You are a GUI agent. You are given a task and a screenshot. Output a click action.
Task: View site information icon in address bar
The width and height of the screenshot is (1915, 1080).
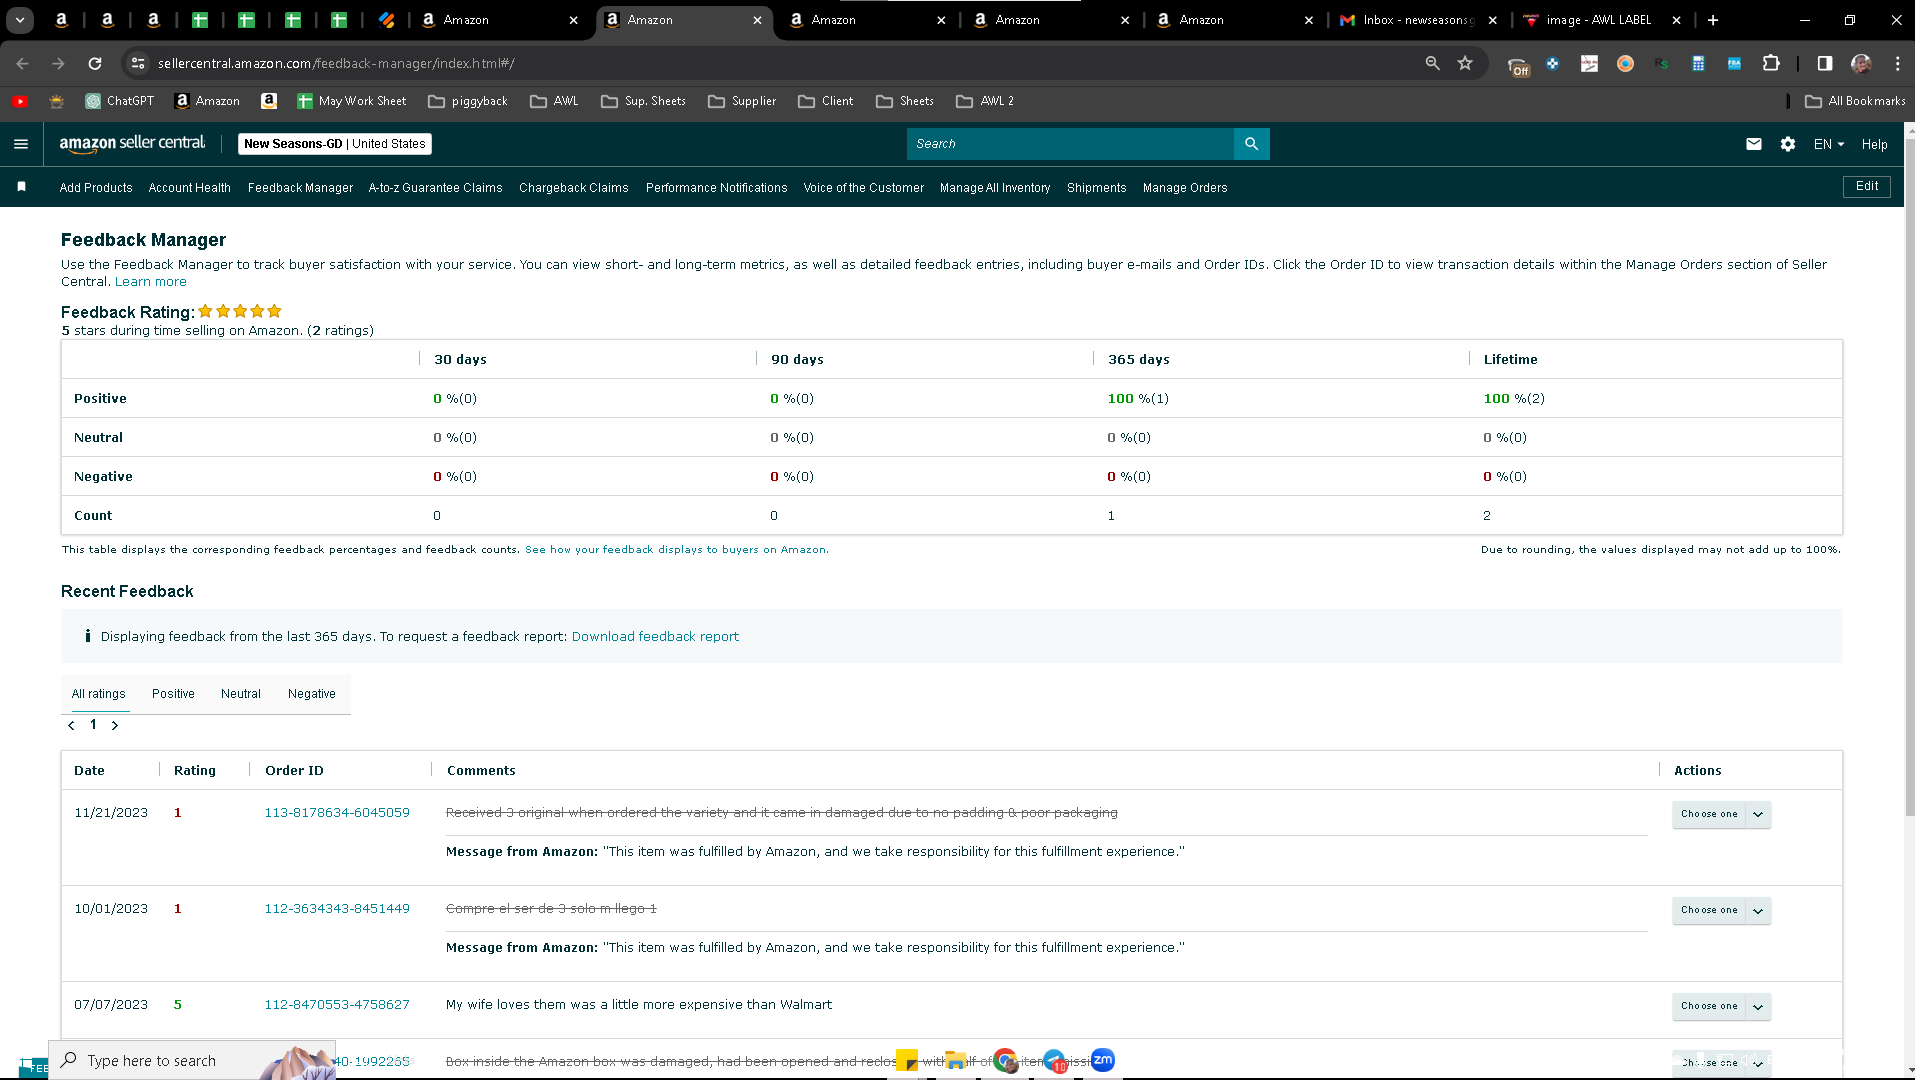pyautogui.click(x=138, y=63)
